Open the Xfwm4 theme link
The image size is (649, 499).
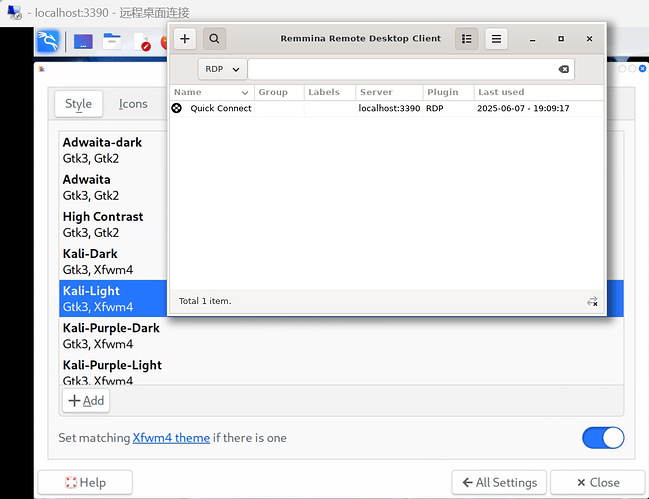tap(171, 438)
